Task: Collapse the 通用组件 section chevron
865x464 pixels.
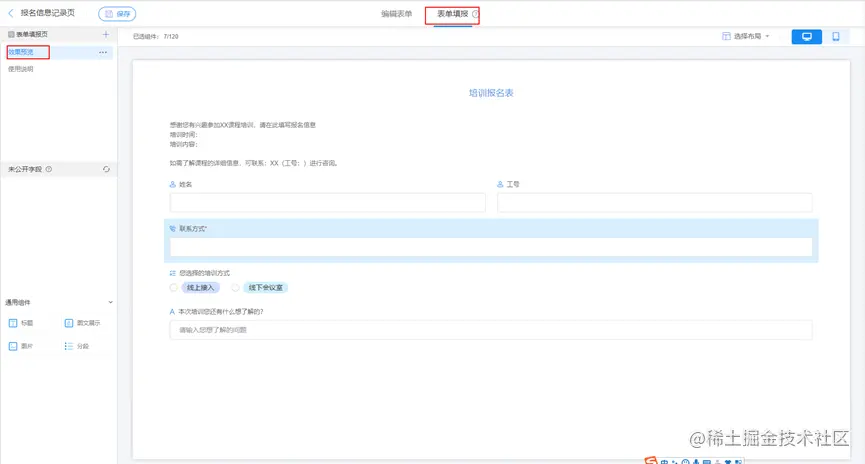Action: pos(110,302)
